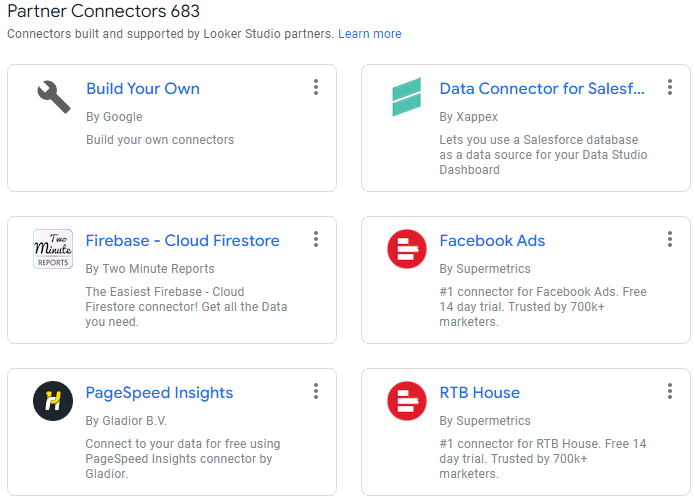Open the three-dot menu on Facebook Ads card

click(670, 239)
